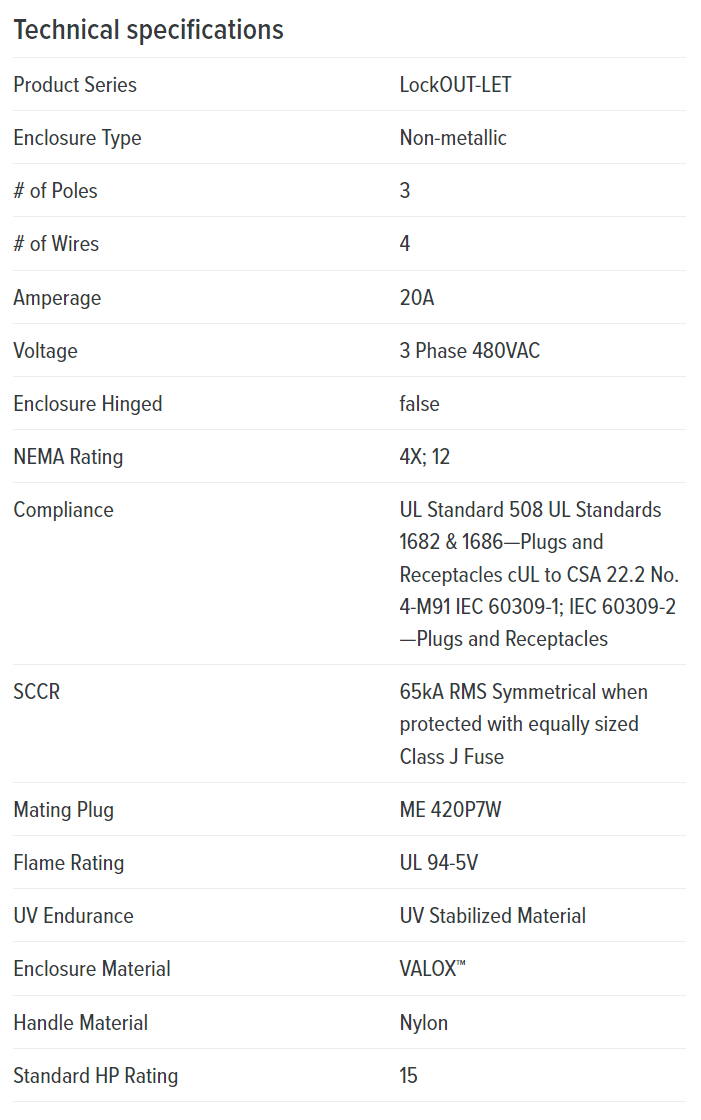This screenshot has height=1120, width=701.
Task: Select the UL 94-5V flame rating value
Action: pyautogui.click(x=439, y=862)
